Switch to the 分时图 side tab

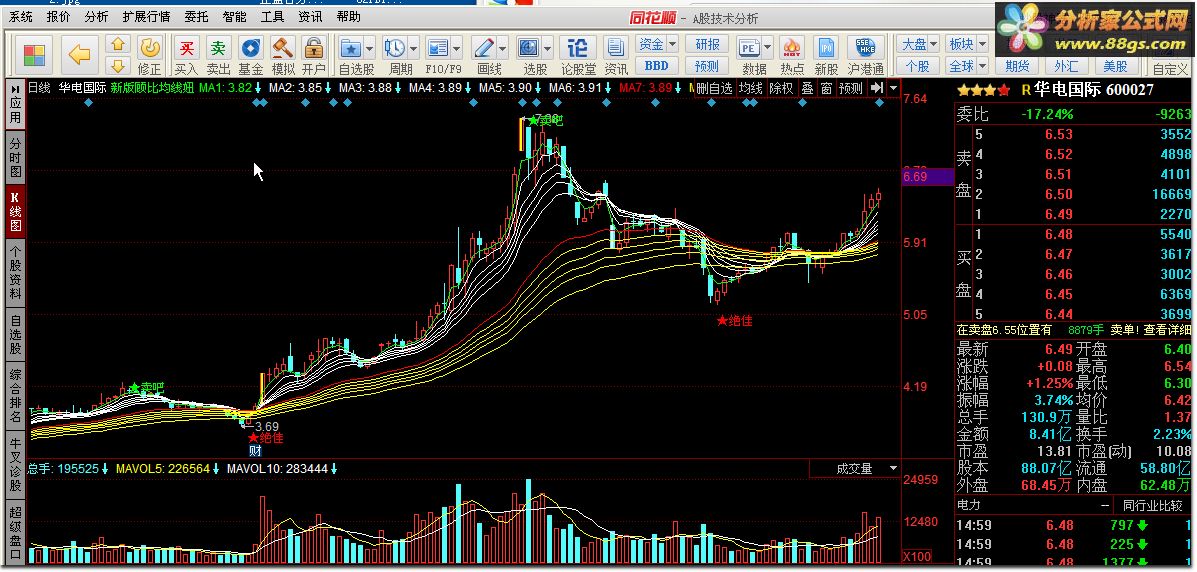coord(15,157)
